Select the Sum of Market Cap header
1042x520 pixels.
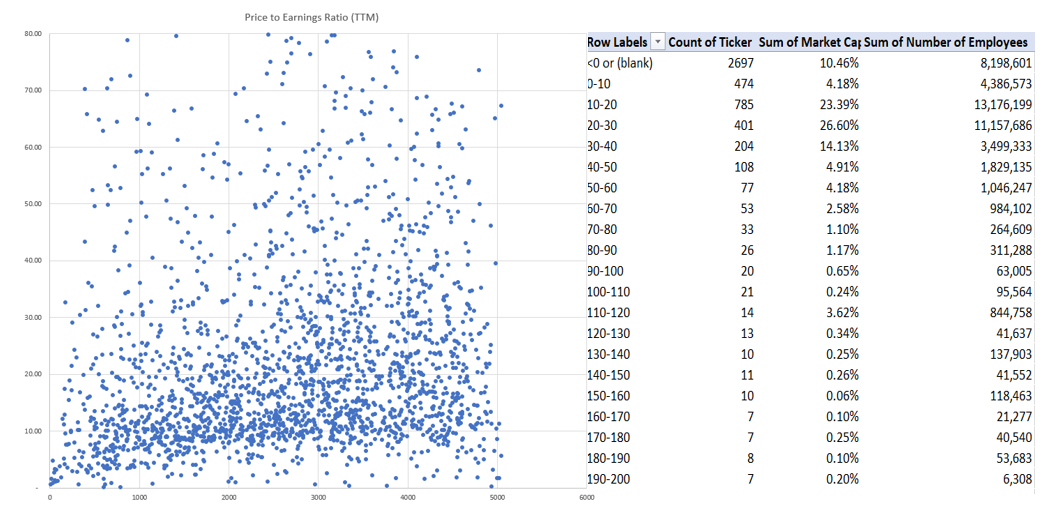(x=809, y=42)
